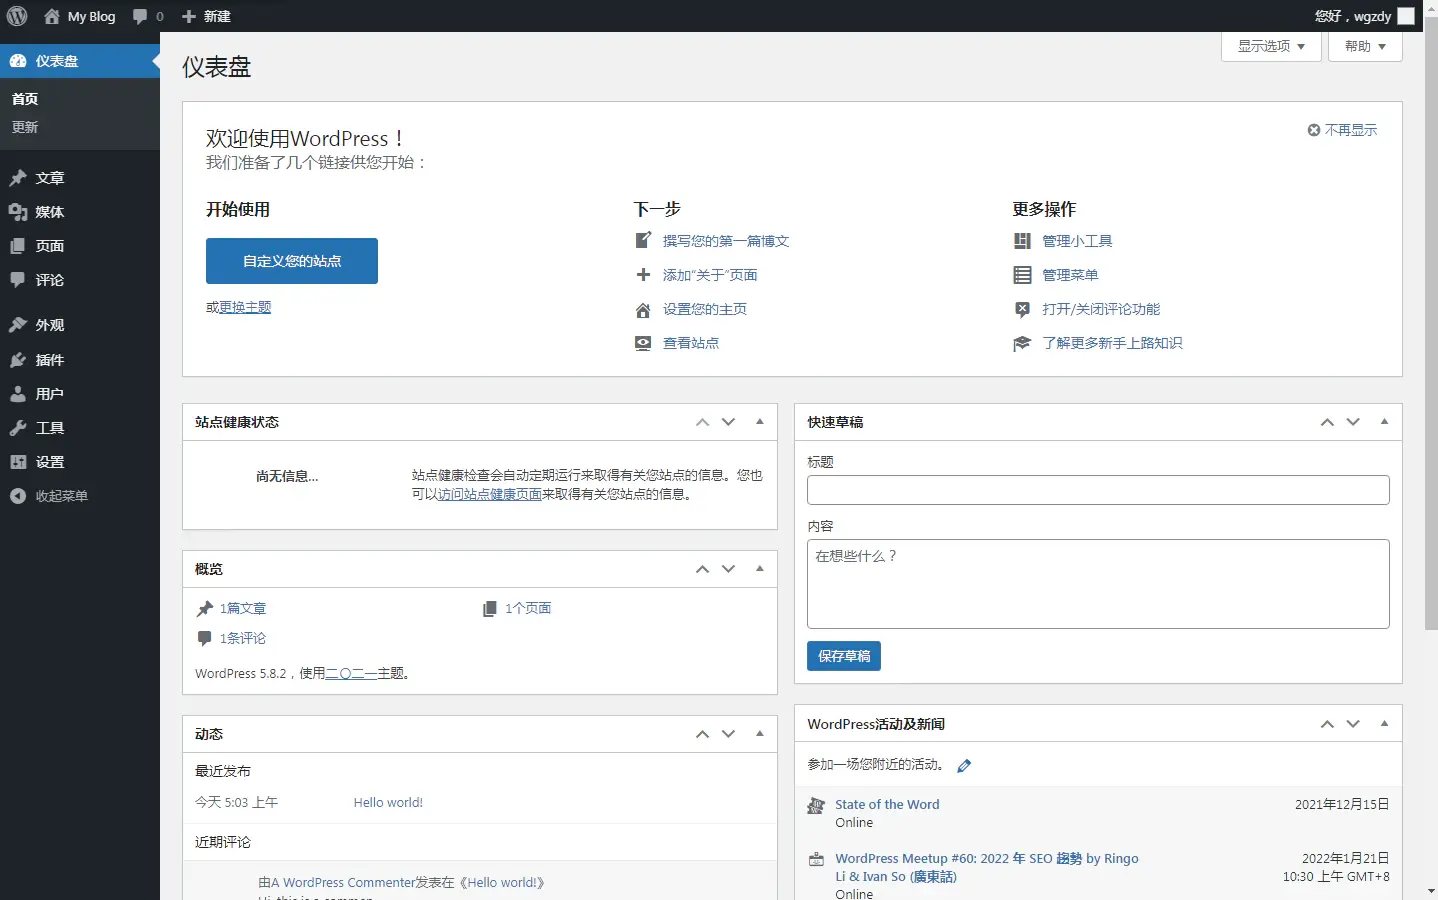Click the pages icon beside 1个页面

click(x=490, y=608)
